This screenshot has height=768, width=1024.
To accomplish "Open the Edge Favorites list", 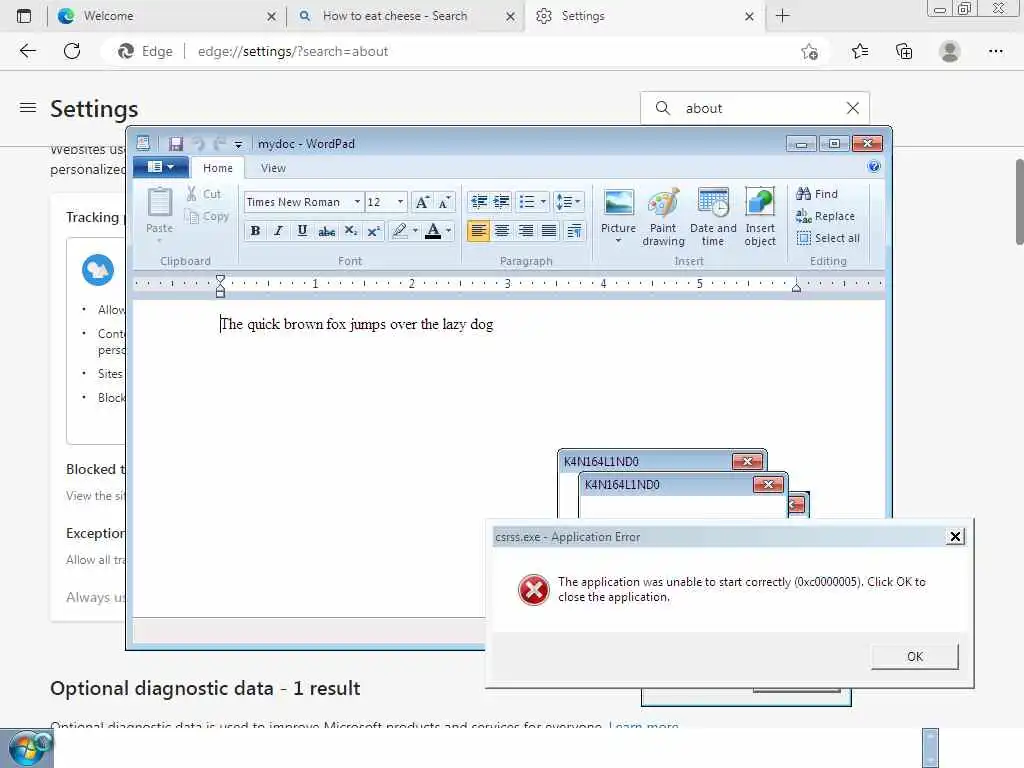I will pyautogui.click(x=859, y=51).
